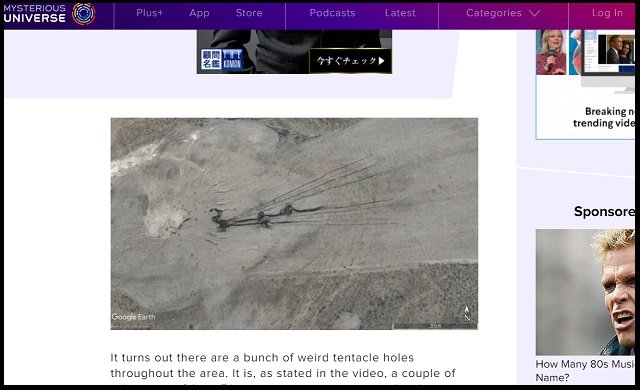Open the Mysterious Universe home text logo
The image size is (640, 390).
(x=35, y=13)
